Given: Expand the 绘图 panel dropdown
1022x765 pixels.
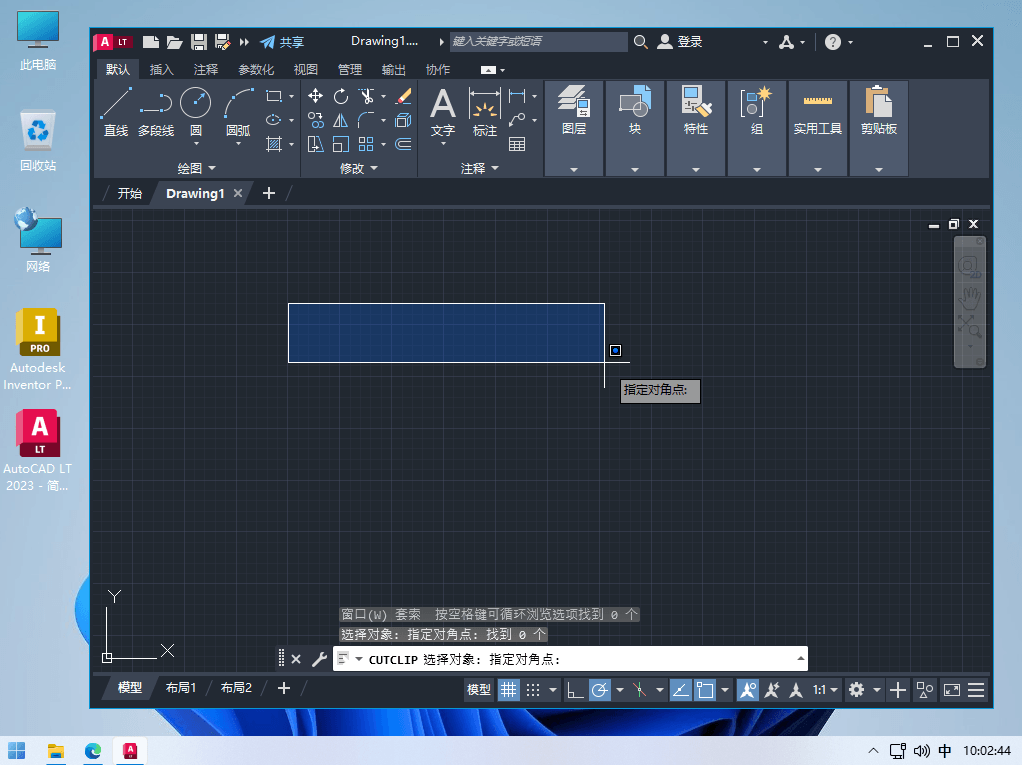Looking at the screenshot, I should click(196, 168).
